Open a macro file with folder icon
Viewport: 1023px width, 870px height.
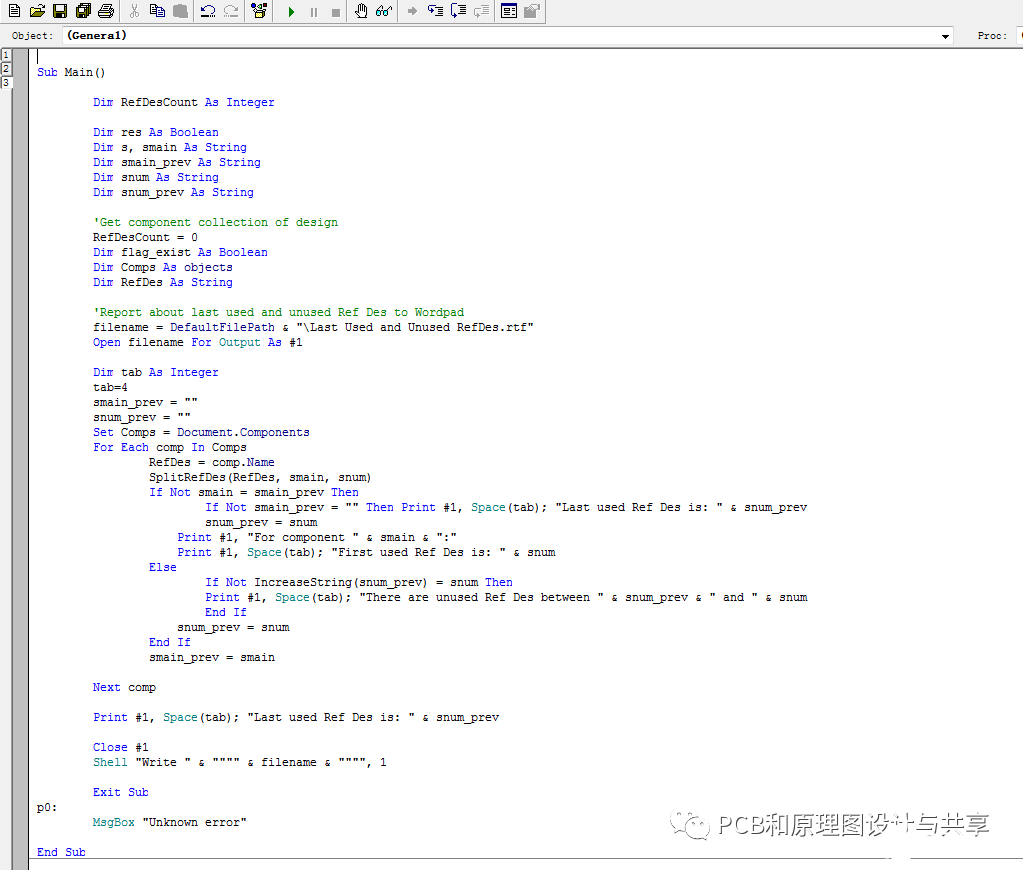point(37,11)
